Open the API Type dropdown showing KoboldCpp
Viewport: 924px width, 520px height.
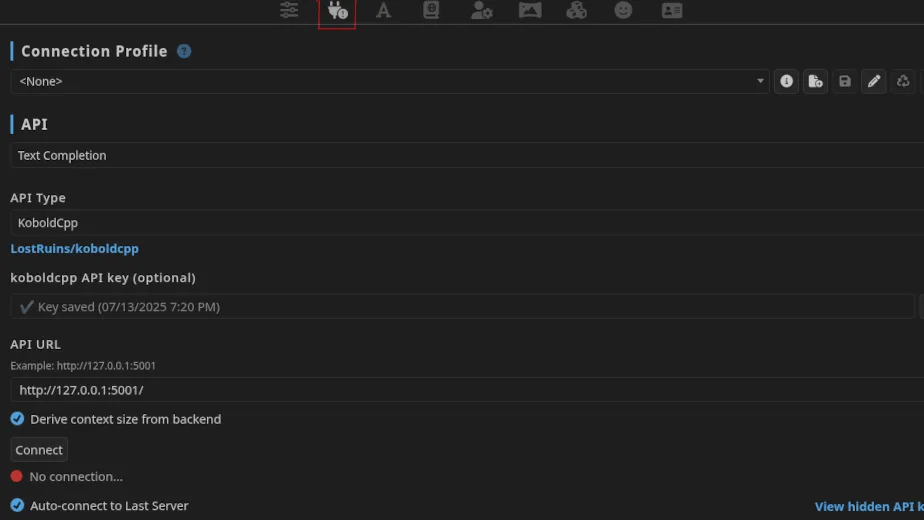tap(465, 223)
